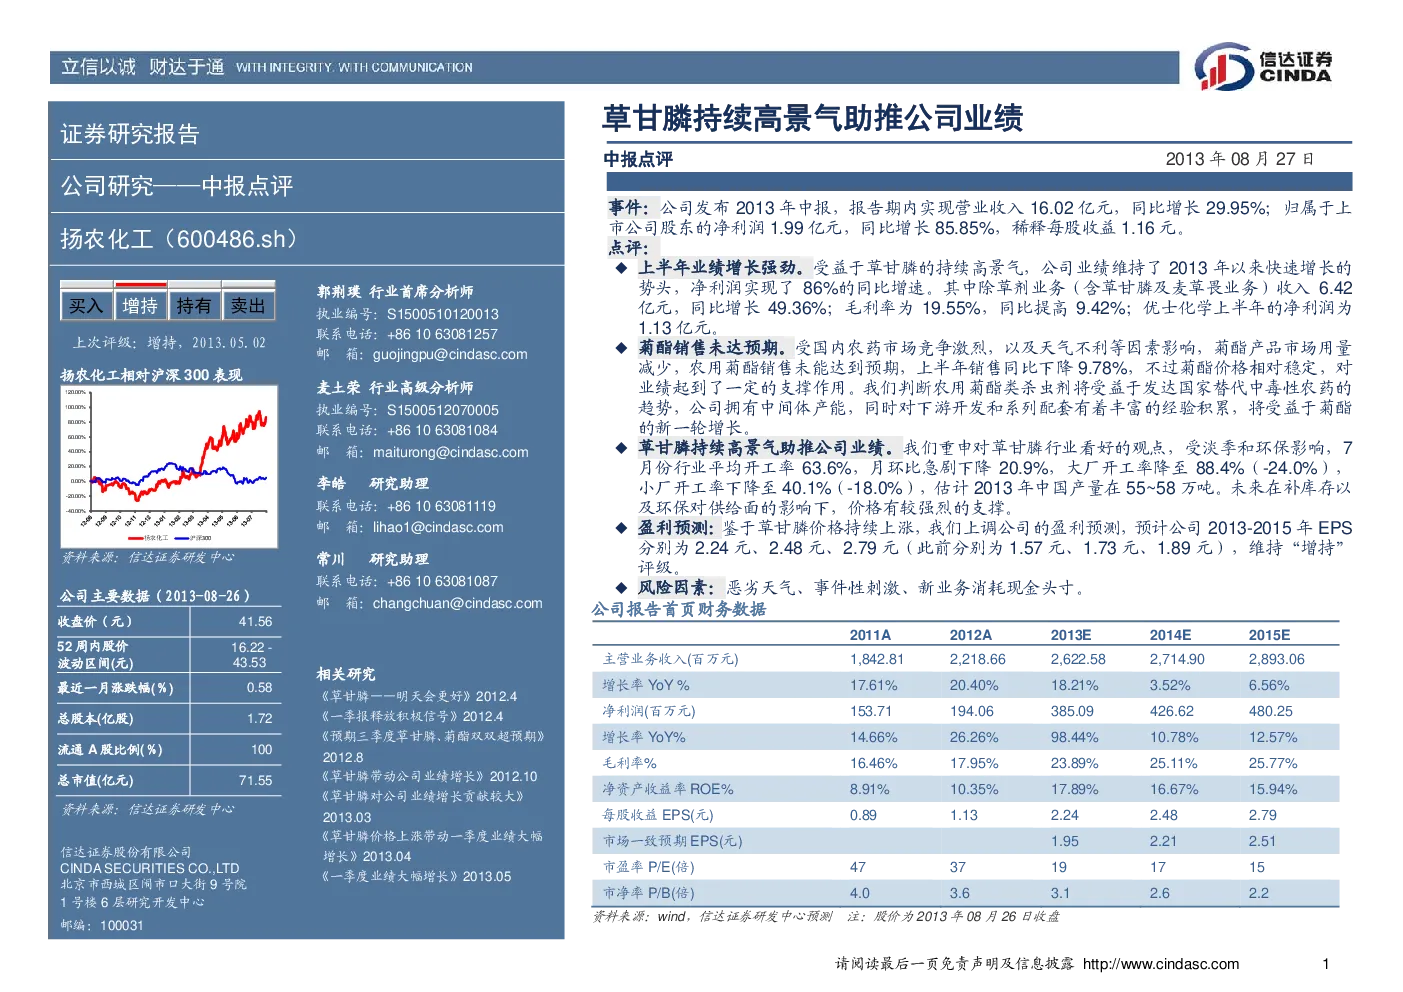Select the 增持 rating box
This screenshot has height=992, width=1403.
pos(140,305)
